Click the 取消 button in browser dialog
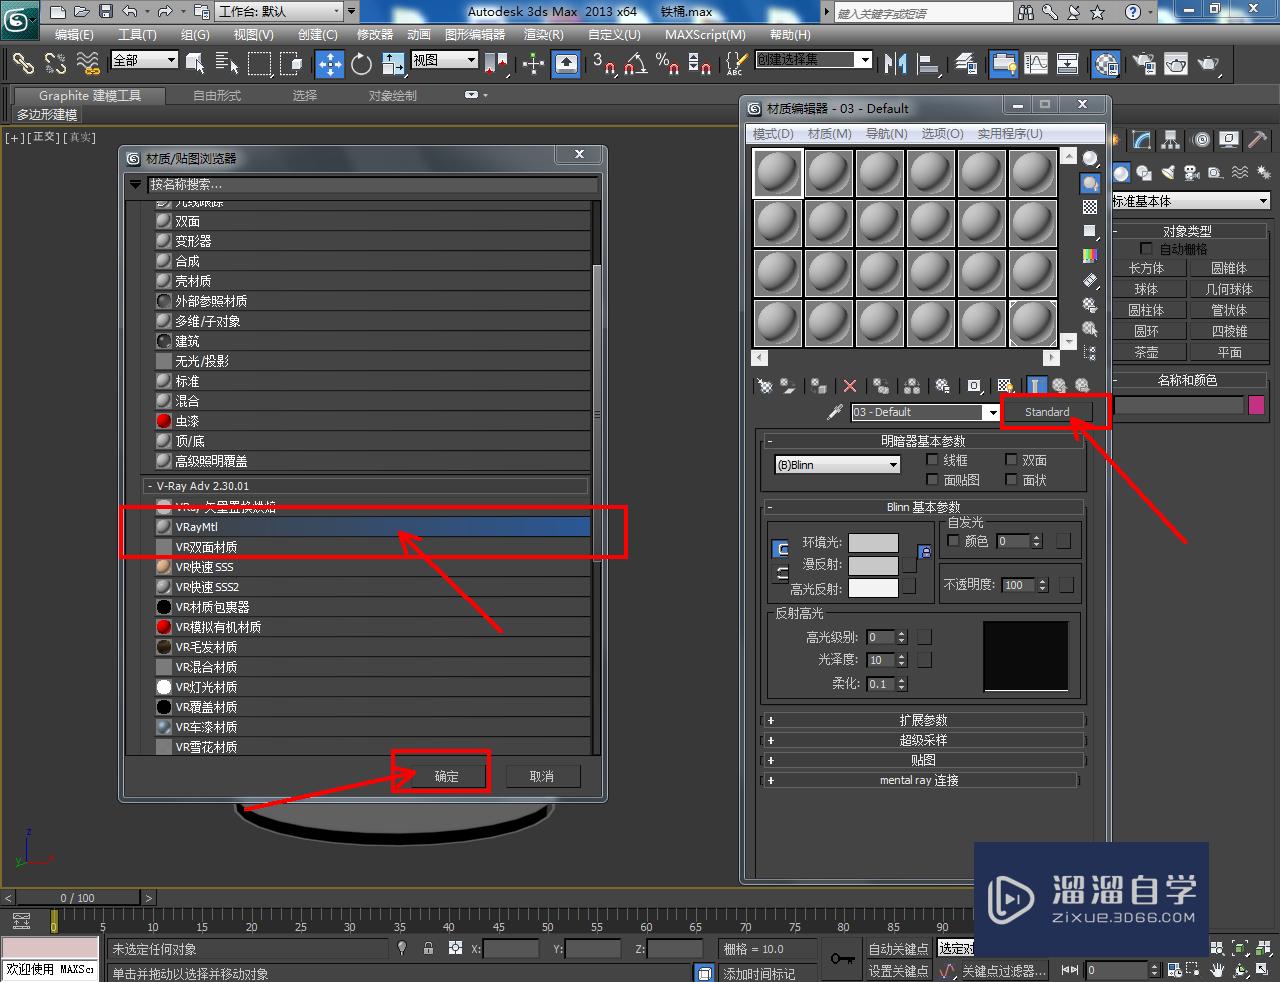 pos(542,776)
